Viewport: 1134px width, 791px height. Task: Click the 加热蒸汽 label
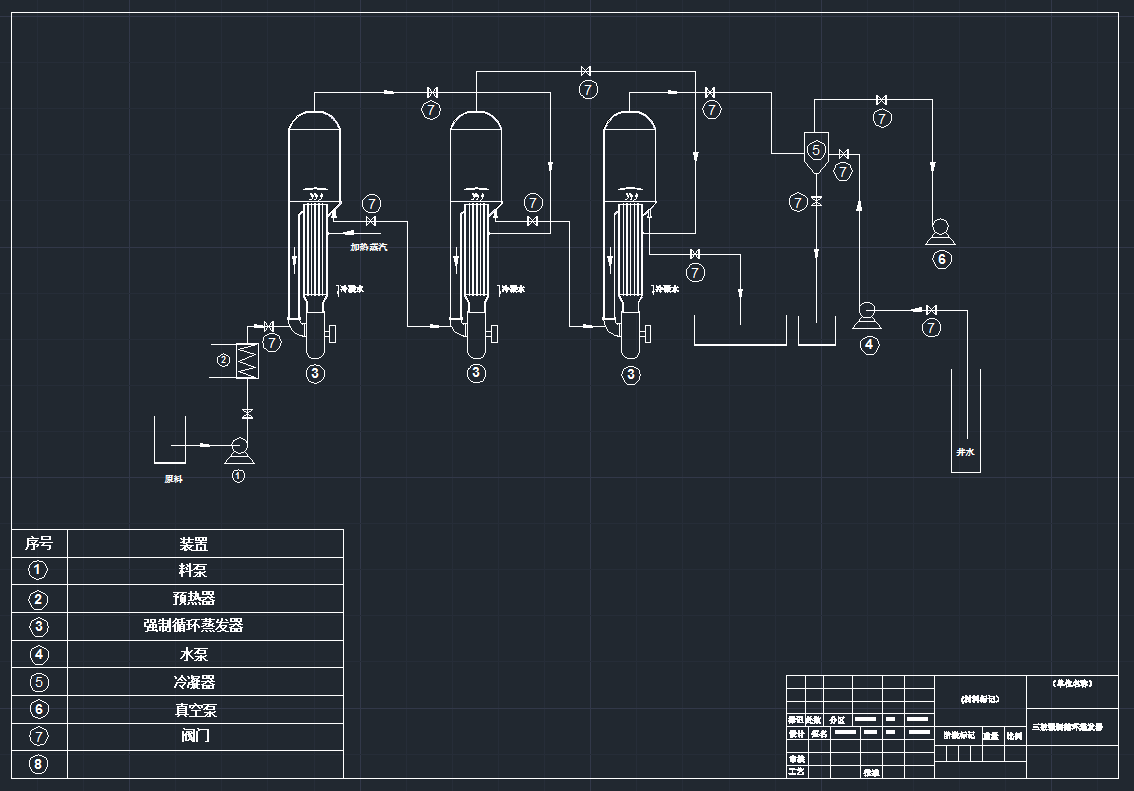(x=369, y=247)
